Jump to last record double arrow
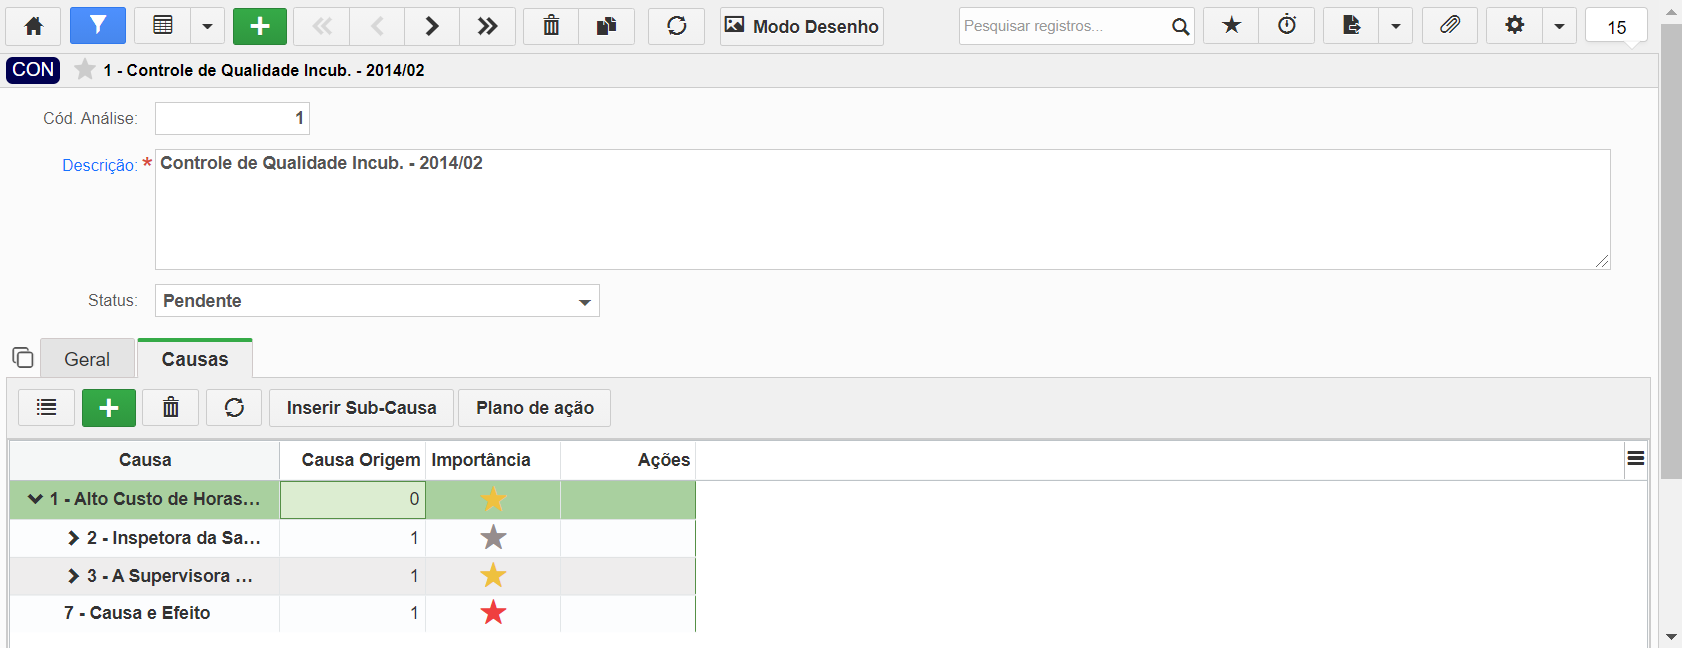Viewport: 1682px width, 648px height. 487,26
